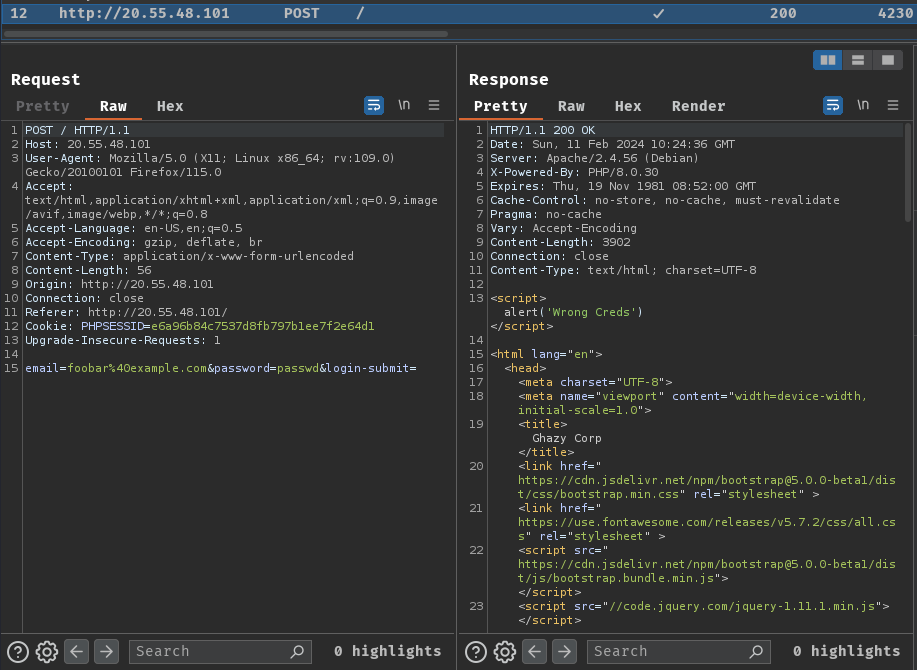
Task: Click the PHPSESSID cookie value
Action: 263,326
